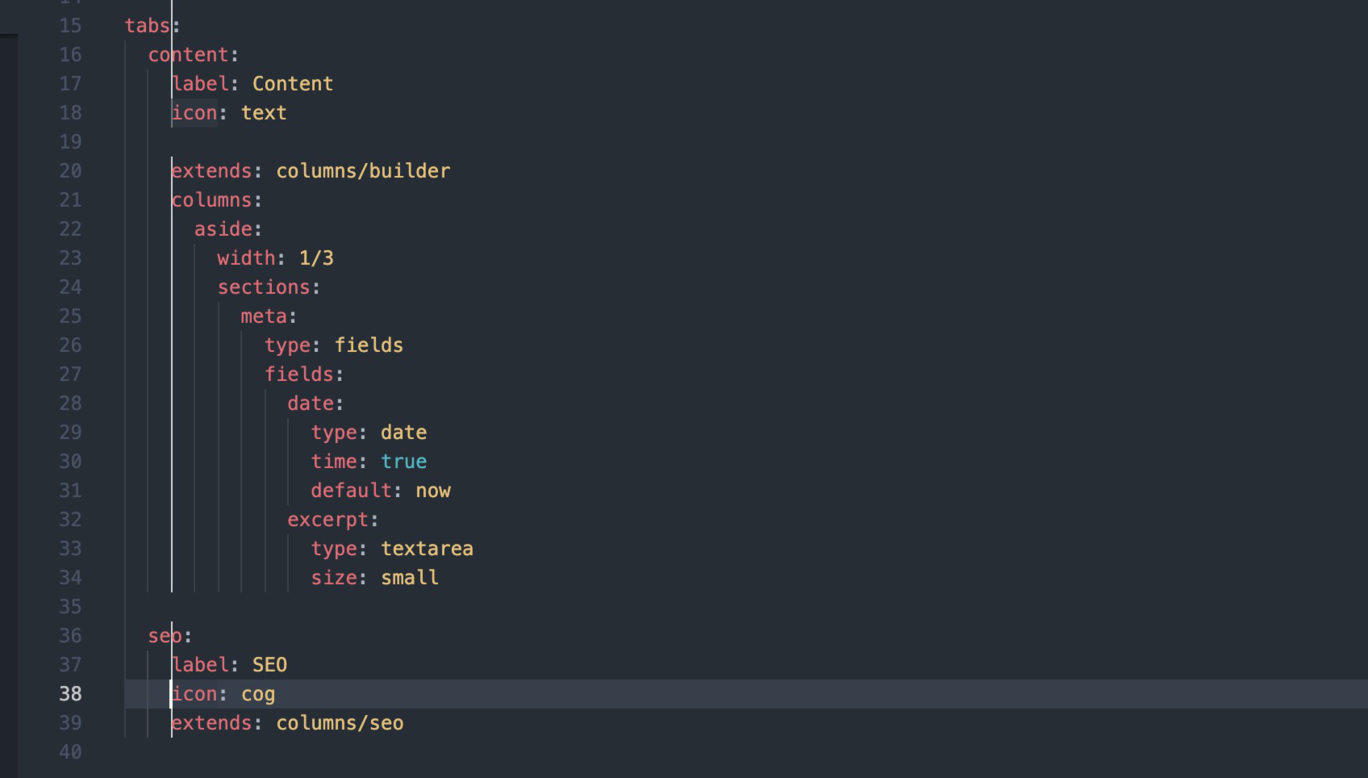
Task: Click the 'sections' key
Action: (264, 286)
